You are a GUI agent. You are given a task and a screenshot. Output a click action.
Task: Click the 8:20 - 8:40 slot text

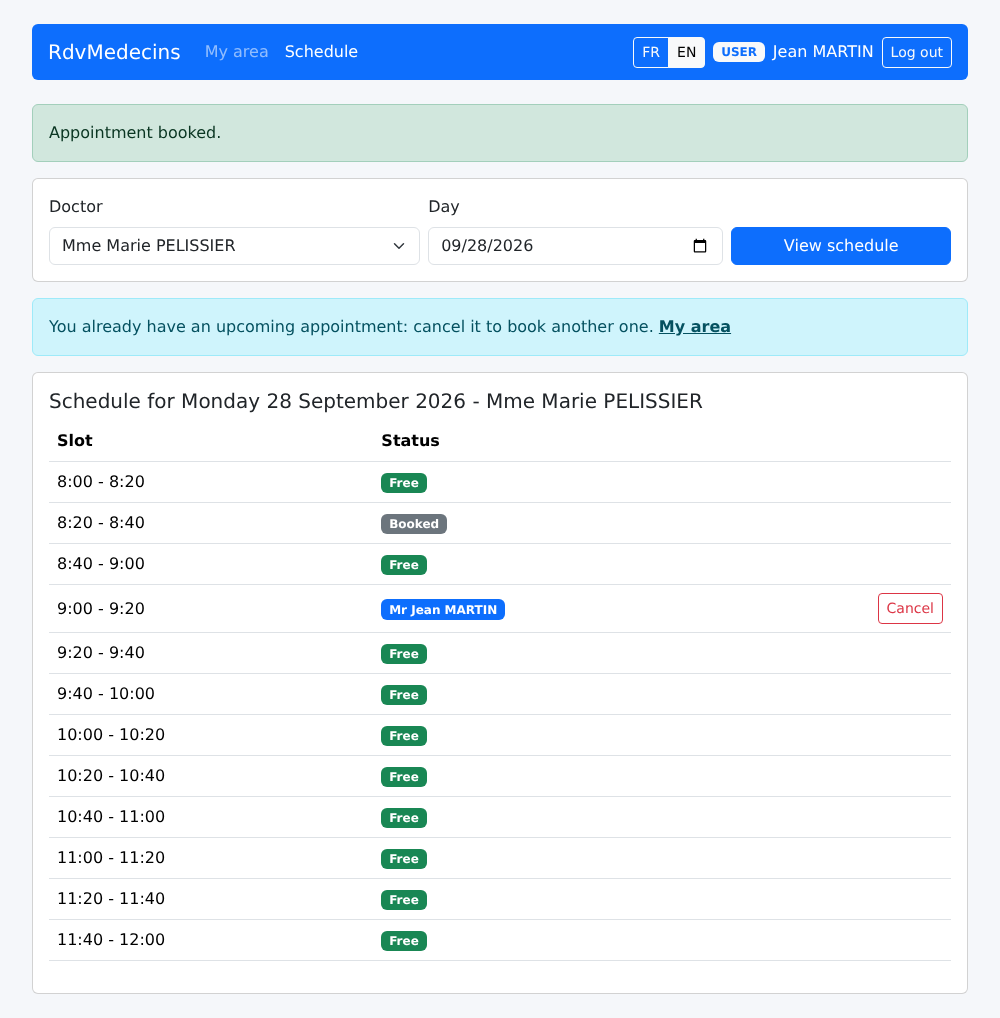[x=101, y=523]
